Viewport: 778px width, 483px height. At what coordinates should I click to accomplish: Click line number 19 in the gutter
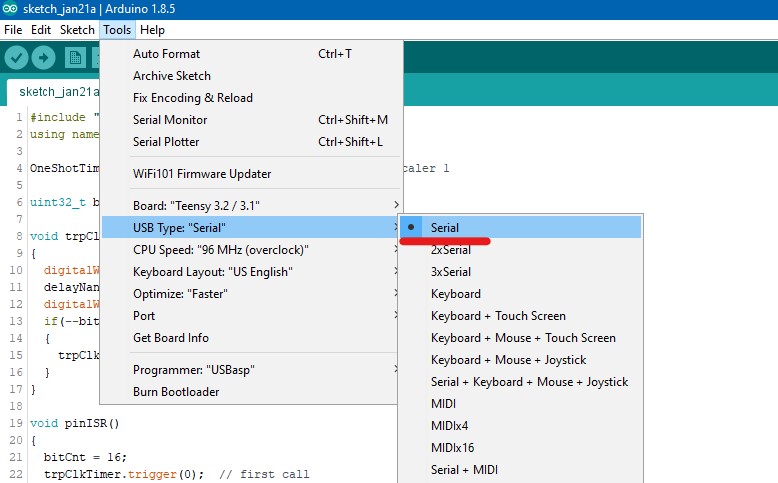point(16,423)
